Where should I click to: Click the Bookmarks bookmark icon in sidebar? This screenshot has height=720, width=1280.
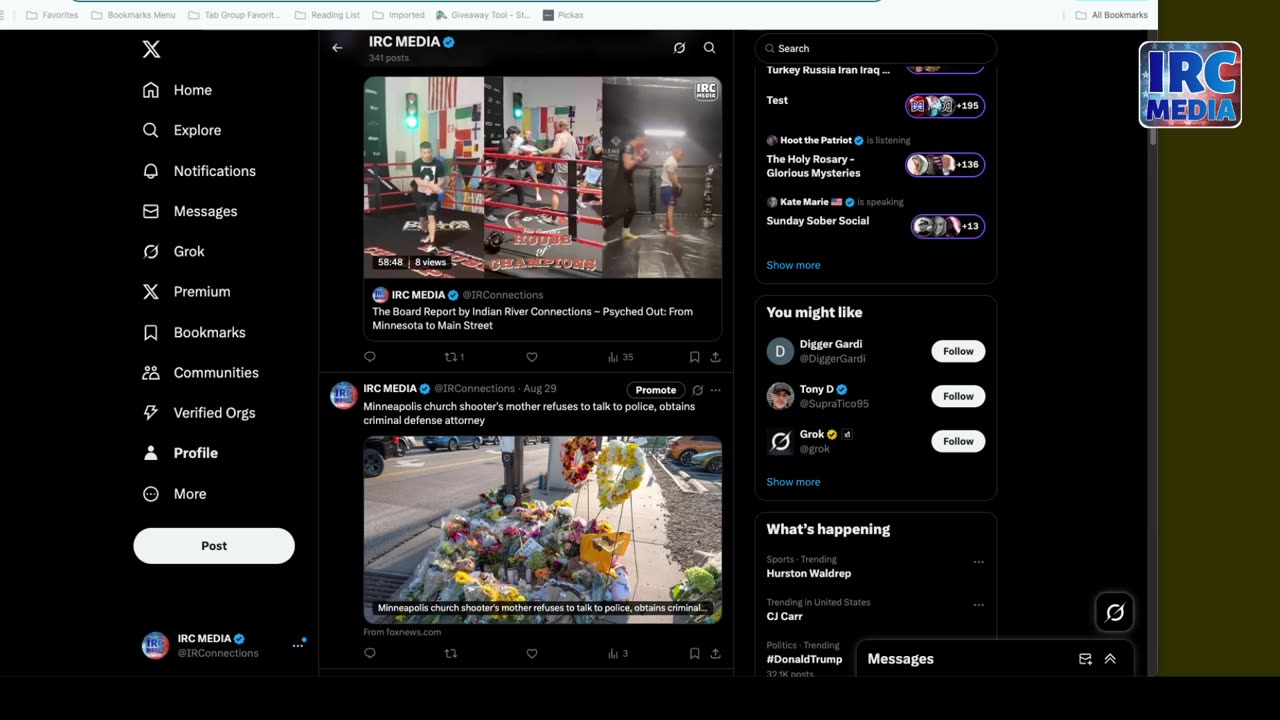(151, 332)
